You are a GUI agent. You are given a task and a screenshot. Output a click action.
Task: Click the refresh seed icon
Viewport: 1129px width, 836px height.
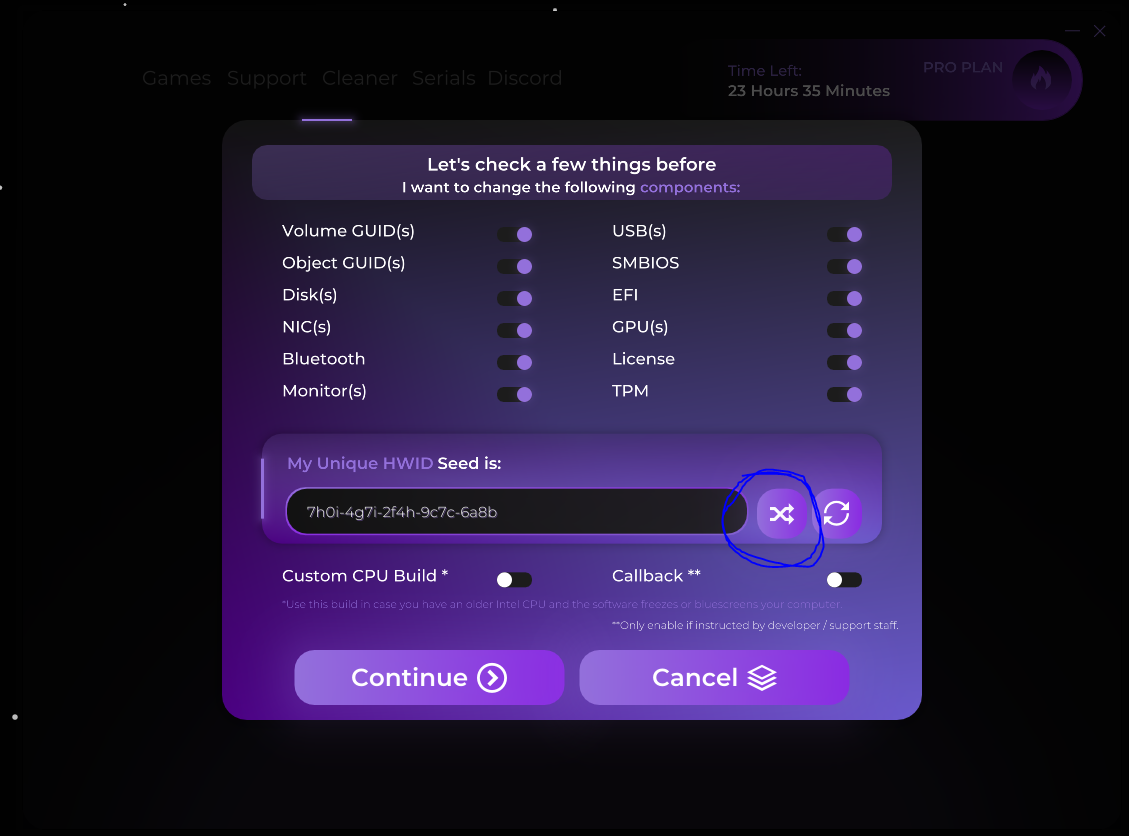[x=837, y=514]
